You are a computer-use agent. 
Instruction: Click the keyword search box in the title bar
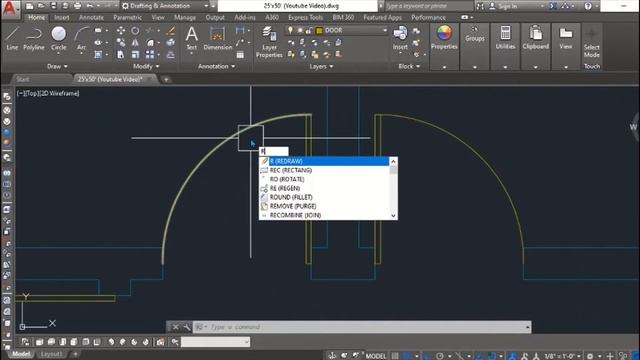click(429, 6)
